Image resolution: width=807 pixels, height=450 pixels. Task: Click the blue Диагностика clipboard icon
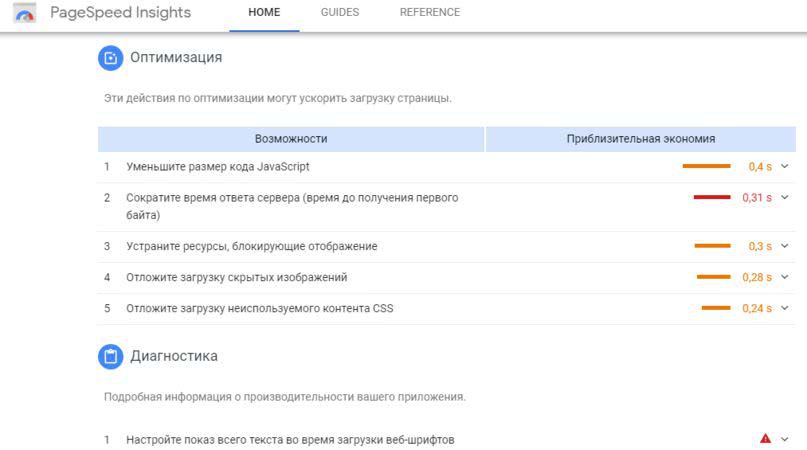coord(110,356)
